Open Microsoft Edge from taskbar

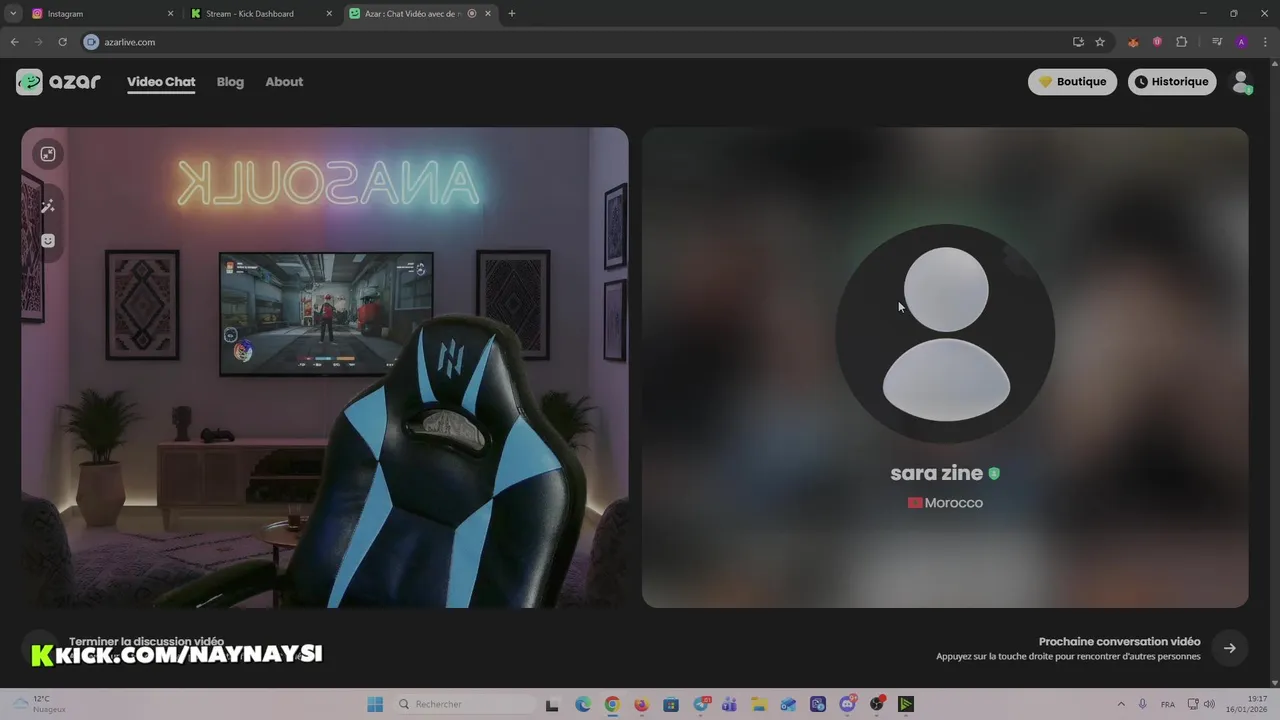583,704
